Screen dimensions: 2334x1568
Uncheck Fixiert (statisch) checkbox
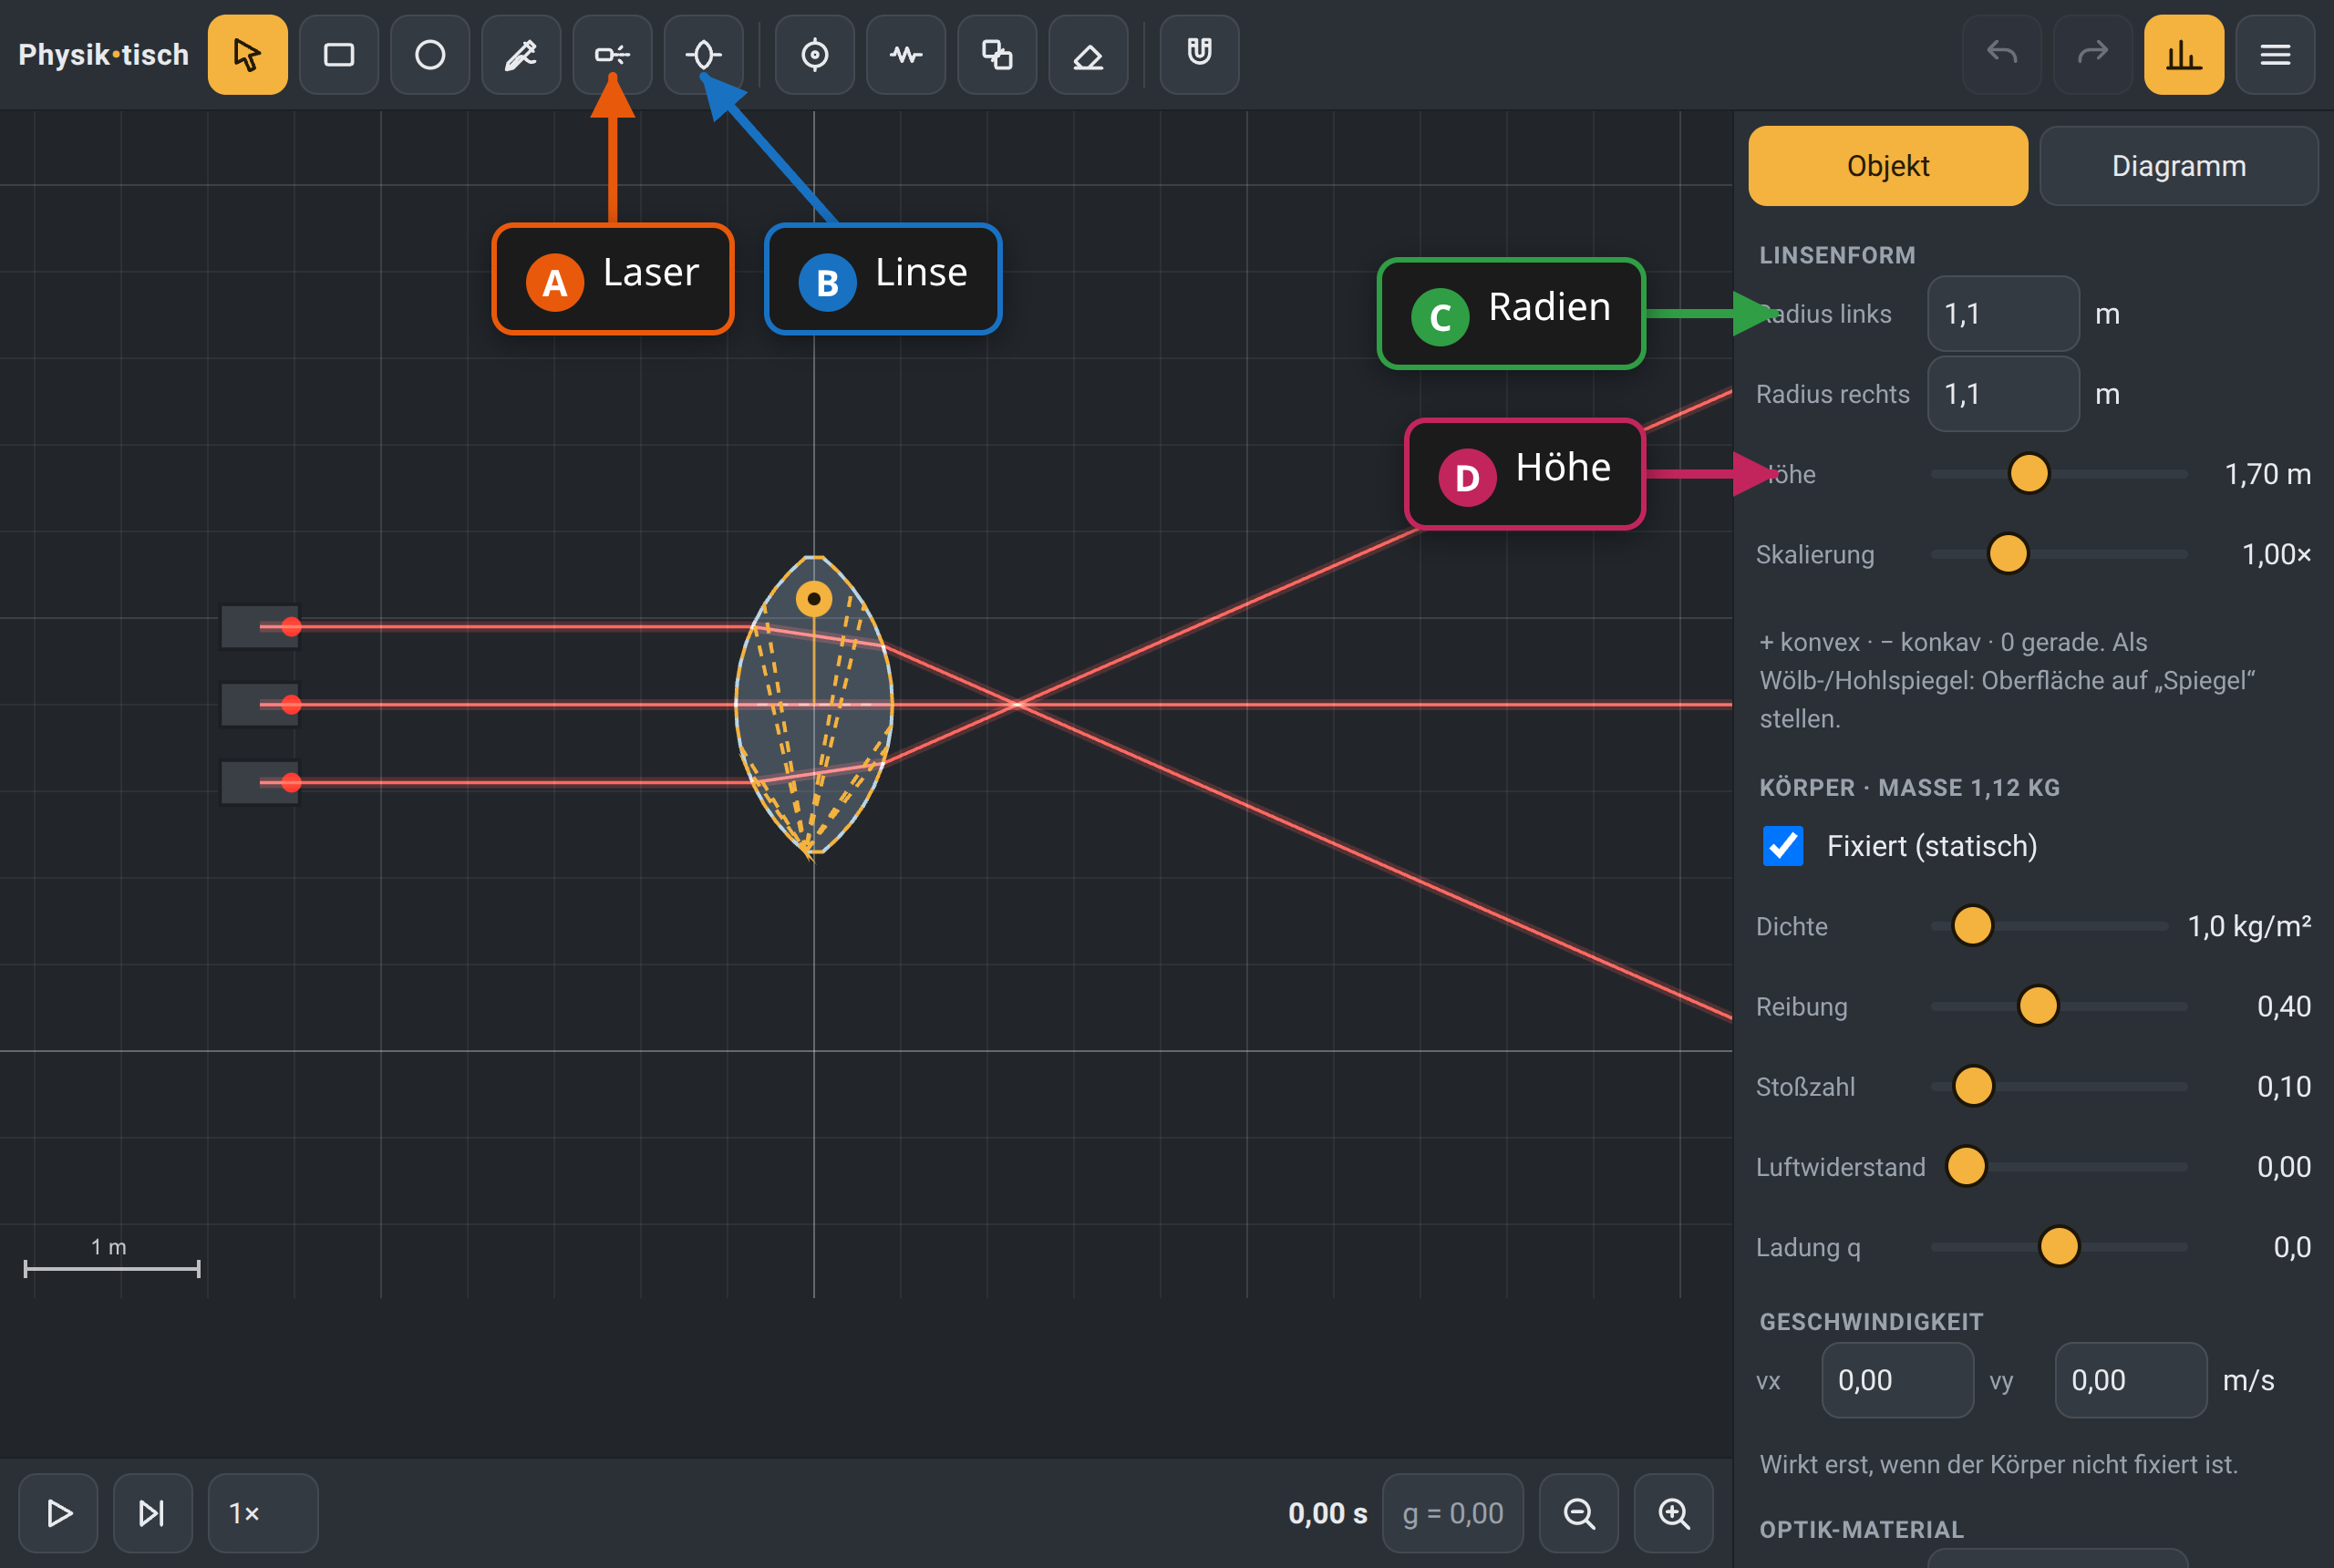pyautogui.click(x=1783, y=846)
